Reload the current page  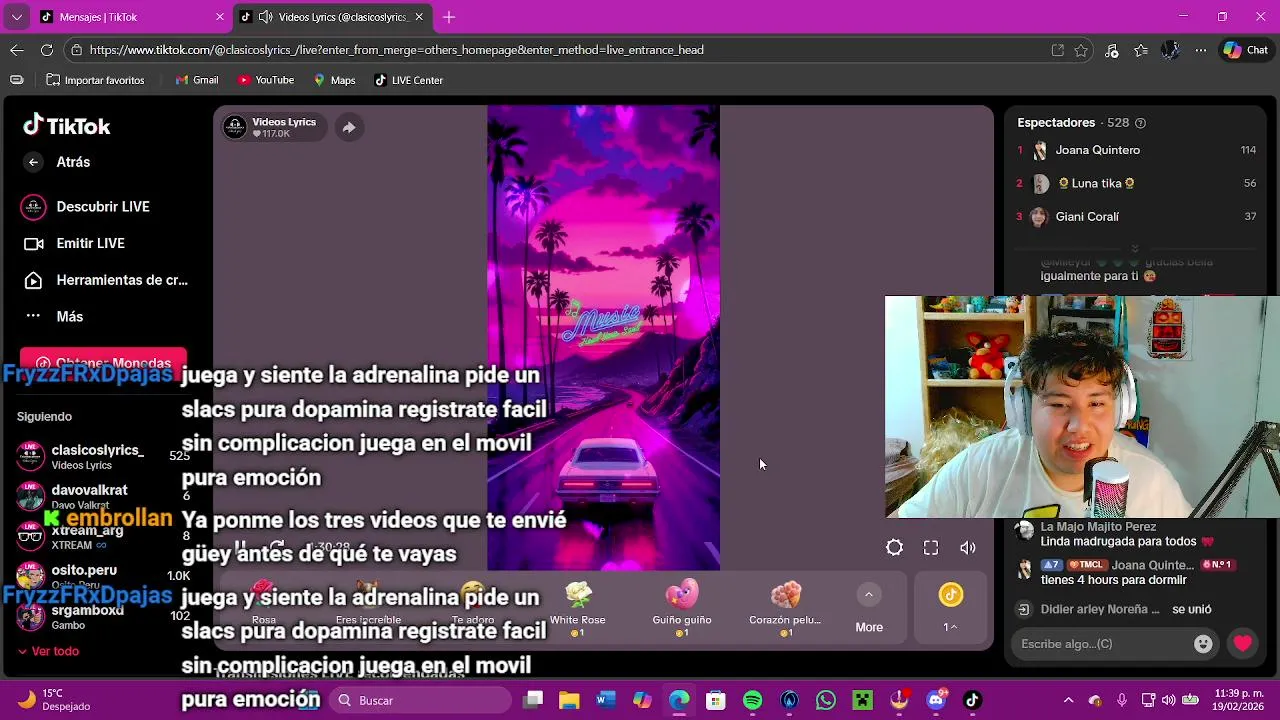(x=47, y=50)
